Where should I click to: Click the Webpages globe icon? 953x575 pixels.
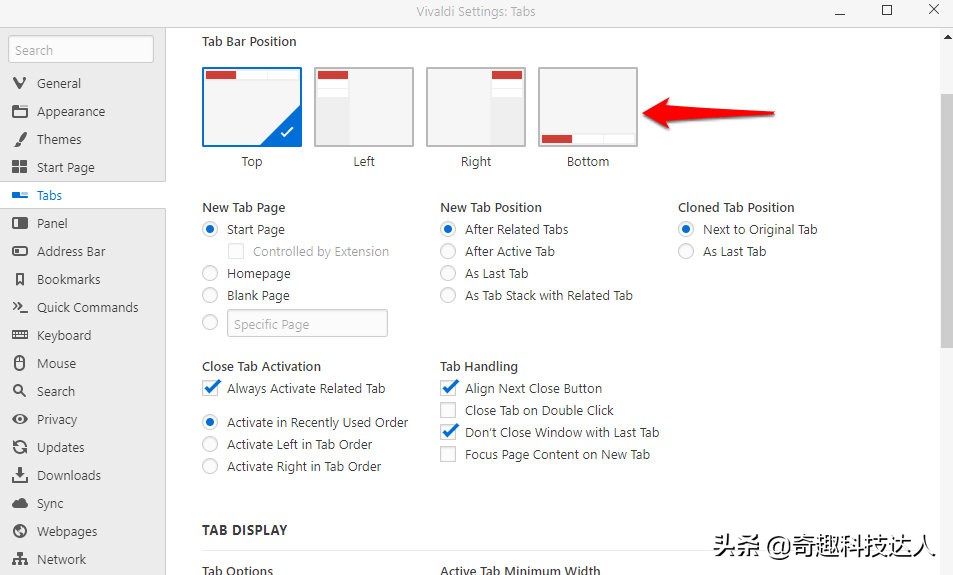(x=19, y=531)
